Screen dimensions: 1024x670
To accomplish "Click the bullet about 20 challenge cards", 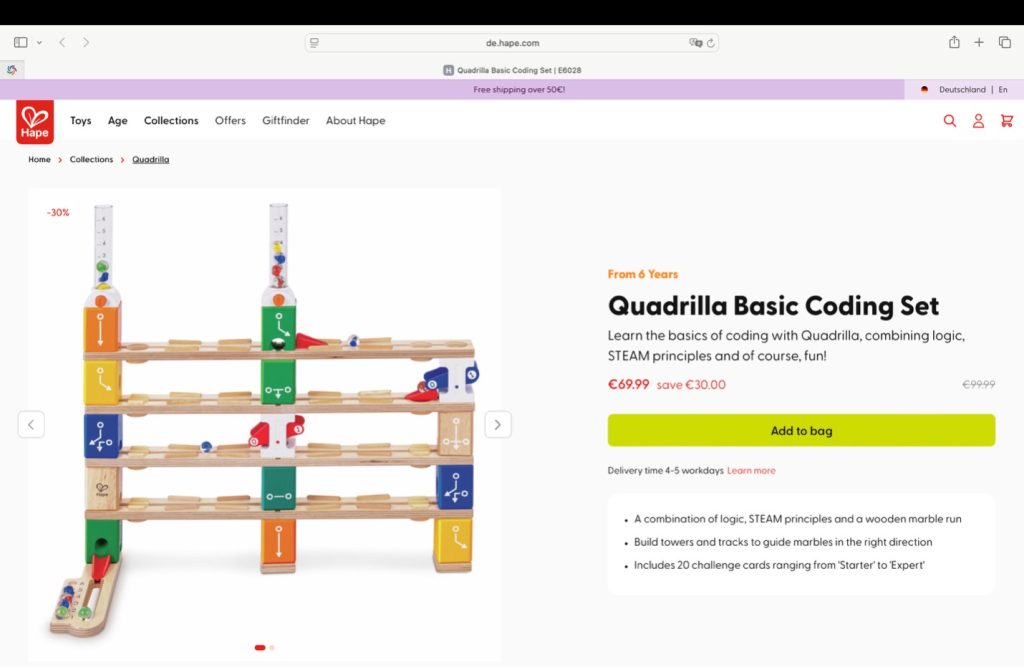I will point(779,565).
